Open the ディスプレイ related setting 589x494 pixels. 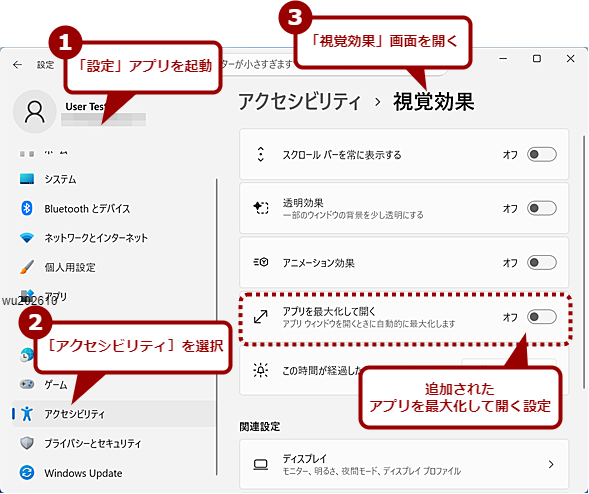coord(404,465)
